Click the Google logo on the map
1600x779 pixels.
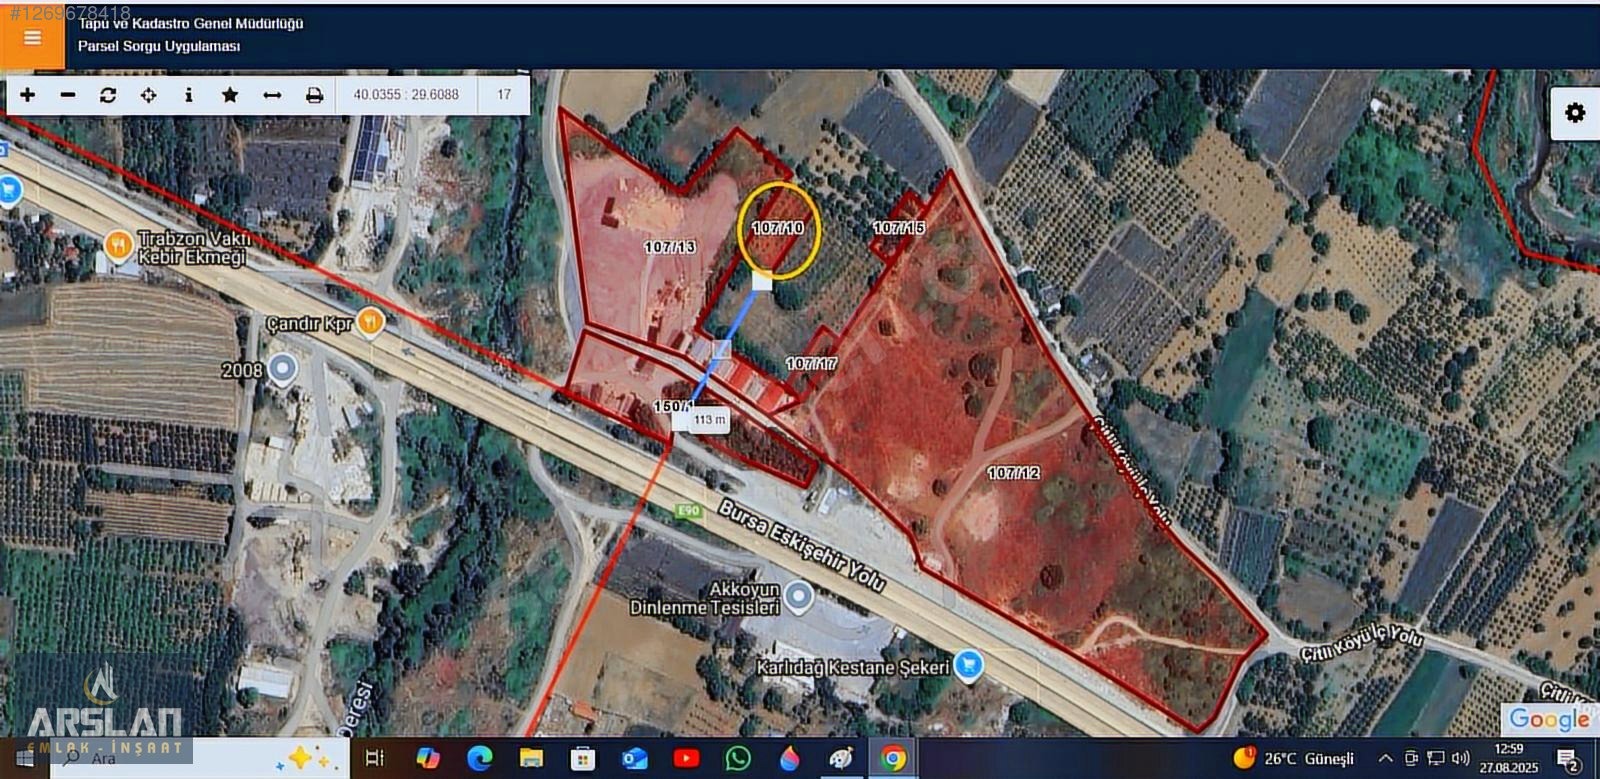coord(1549,718)
